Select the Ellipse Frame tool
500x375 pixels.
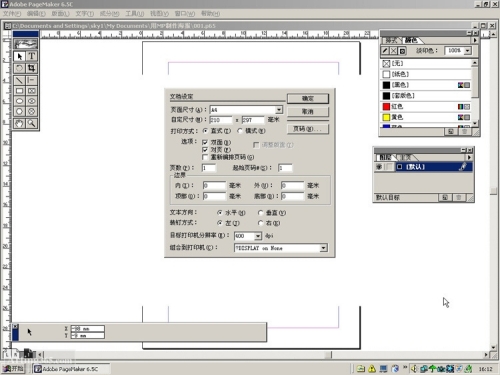pos(31,101)
